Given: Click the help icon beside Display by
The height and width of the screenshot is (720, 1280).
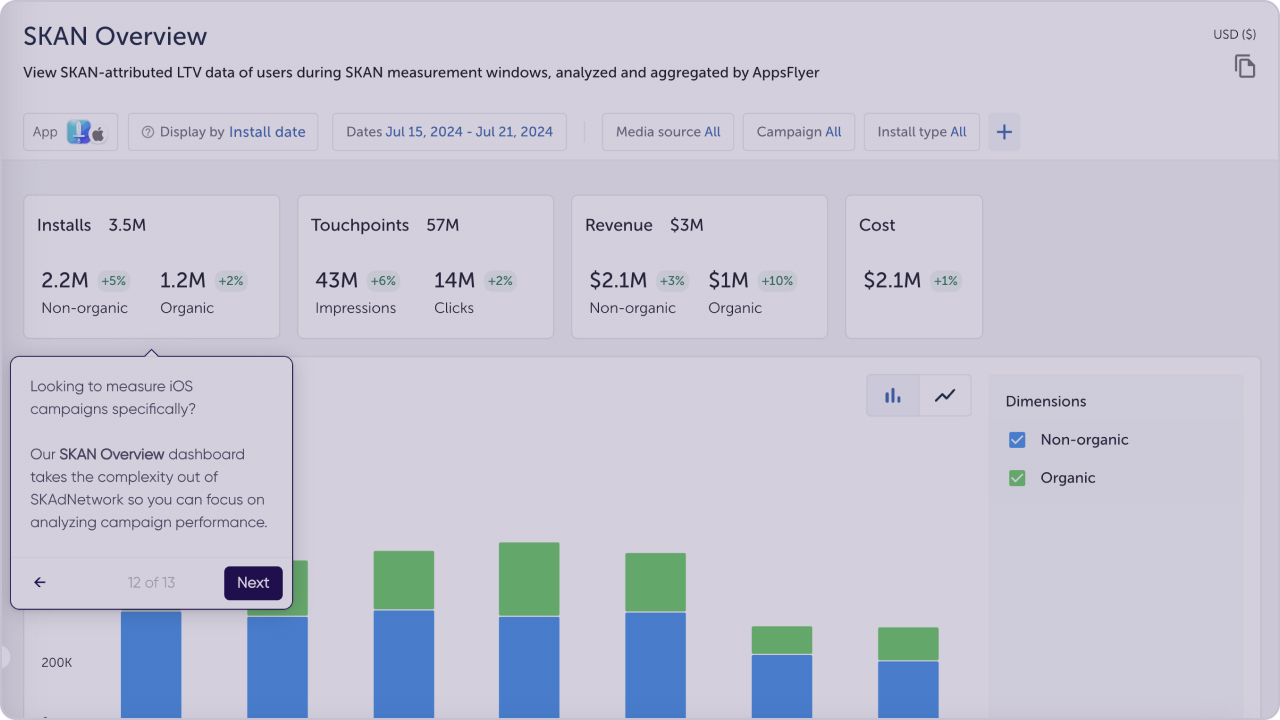Looking at the screenshot, I should pyautogui.click(x=148, y=132).
